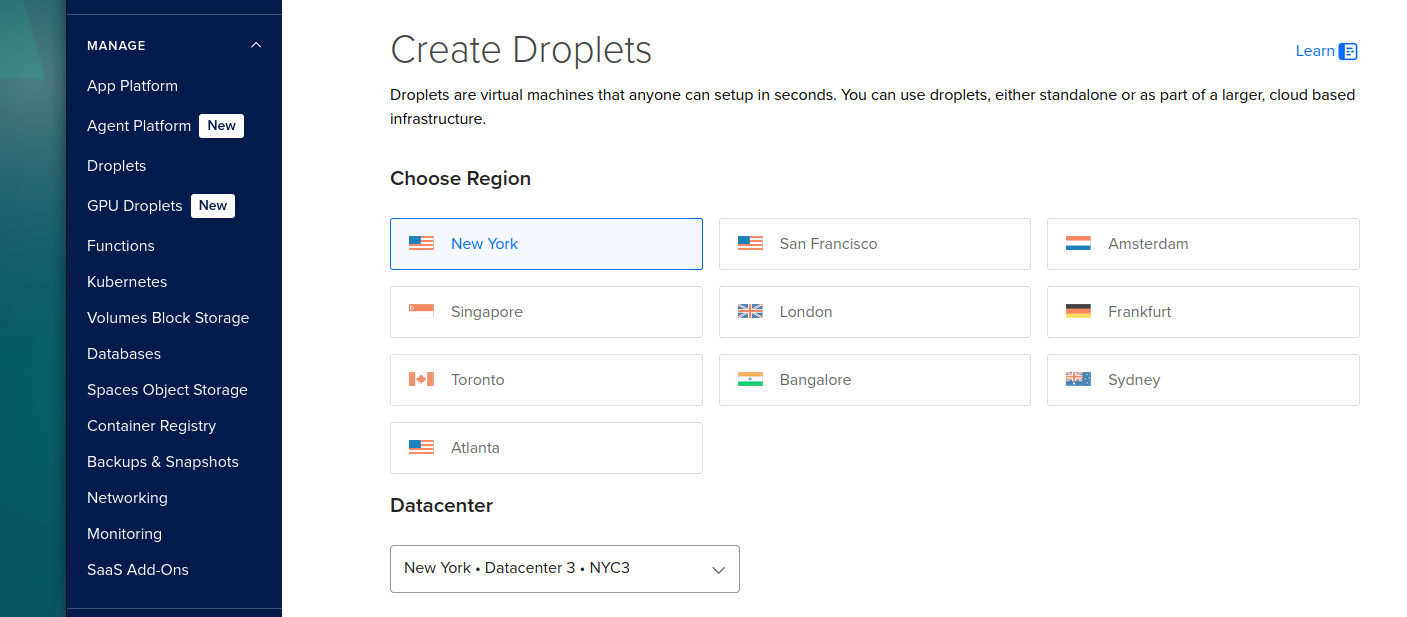Open Volumes Block Storage
Screen dimensions: 1407x617
pos(168,318)
